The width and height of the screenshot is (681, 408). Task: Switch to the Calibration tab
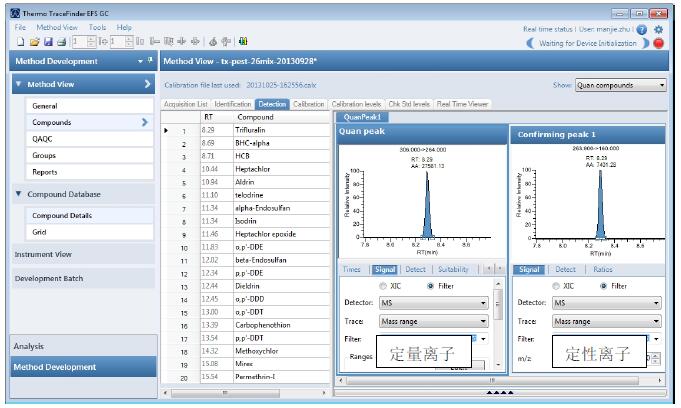[x=308, y=104]
